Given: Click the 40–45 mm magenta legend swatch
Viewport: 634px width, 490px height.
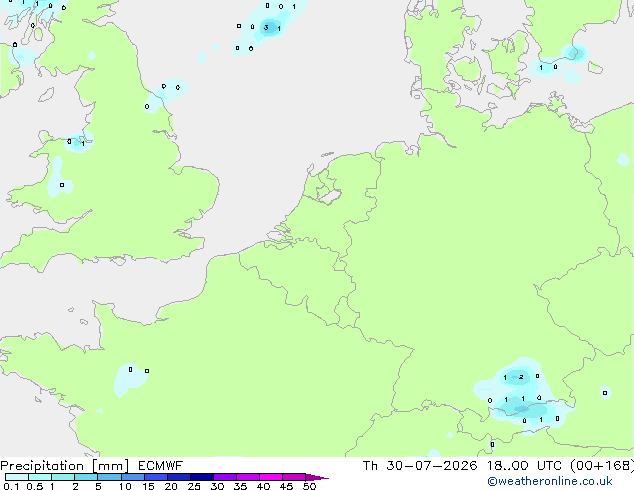Looking at the screenshot, I should [x=271, y=477].
